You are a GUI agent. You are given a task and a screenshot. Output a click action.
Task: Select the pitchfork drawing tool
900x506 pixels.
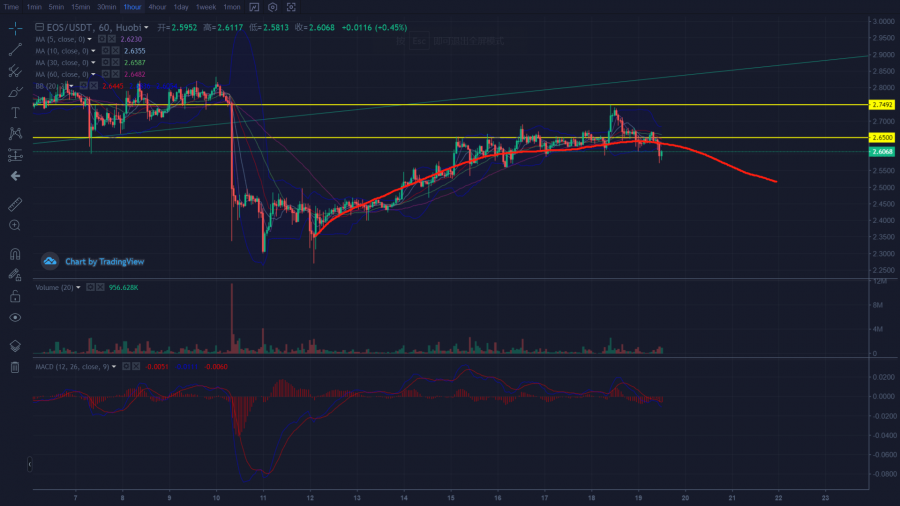tap(15, 71)
